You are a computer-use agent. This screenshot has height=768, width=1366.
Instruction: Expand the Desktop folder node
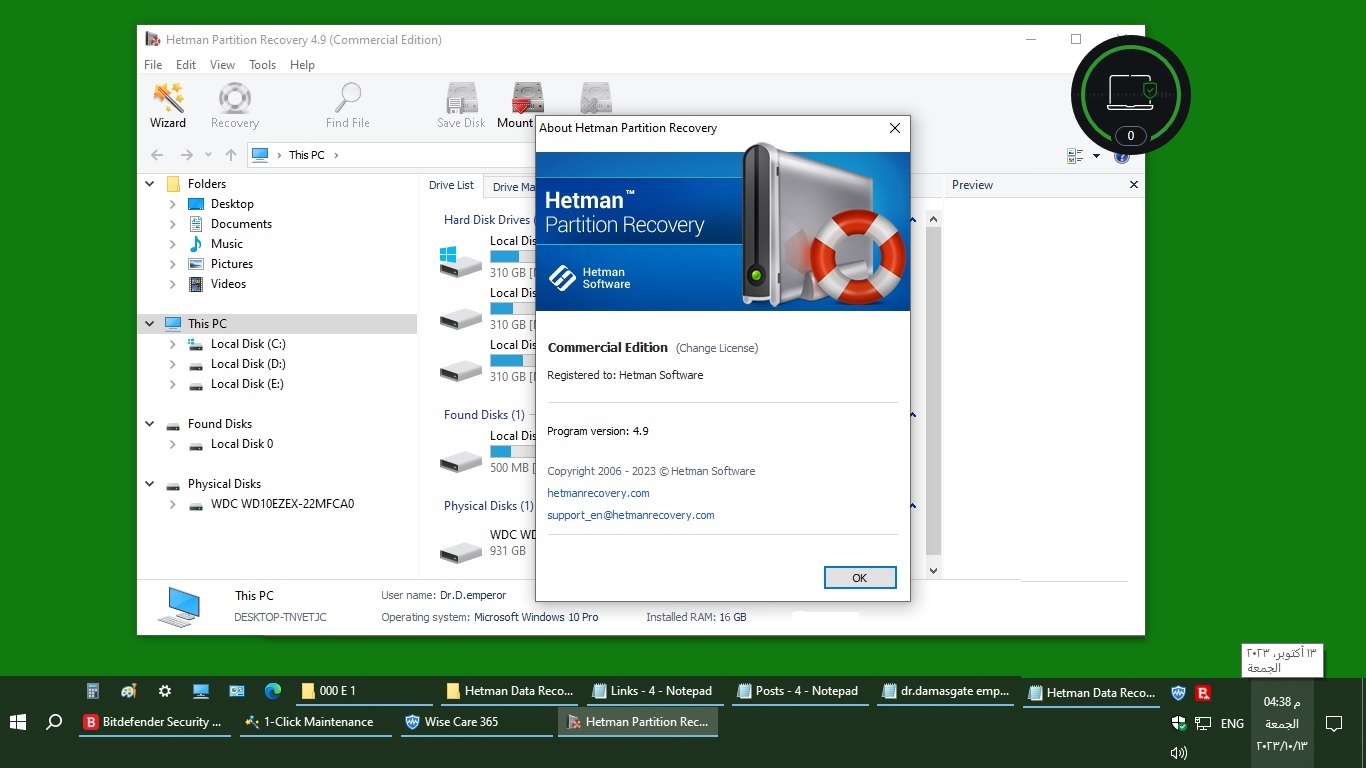pyautogui.click(x=173, y=204)
